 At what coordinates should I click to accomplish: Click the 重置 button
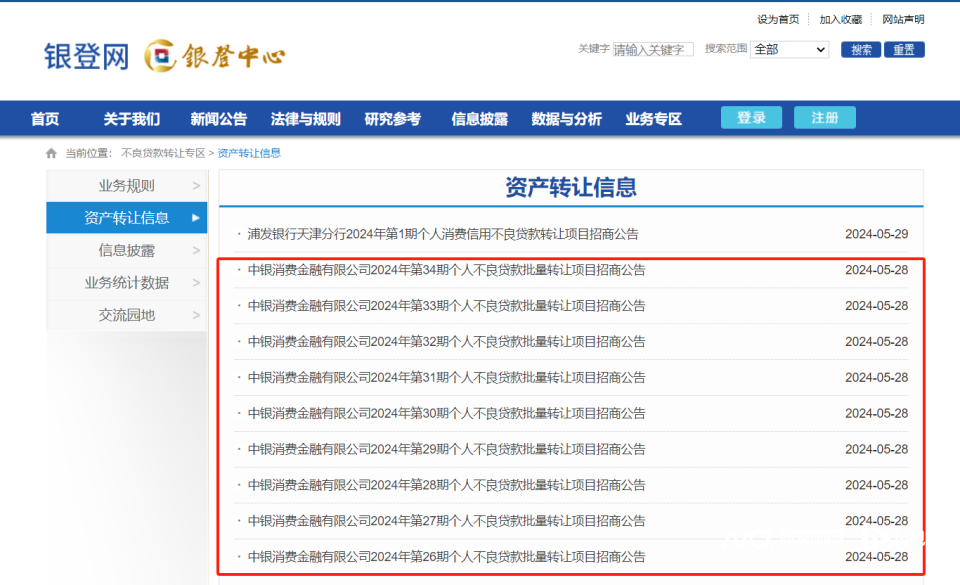904,50
